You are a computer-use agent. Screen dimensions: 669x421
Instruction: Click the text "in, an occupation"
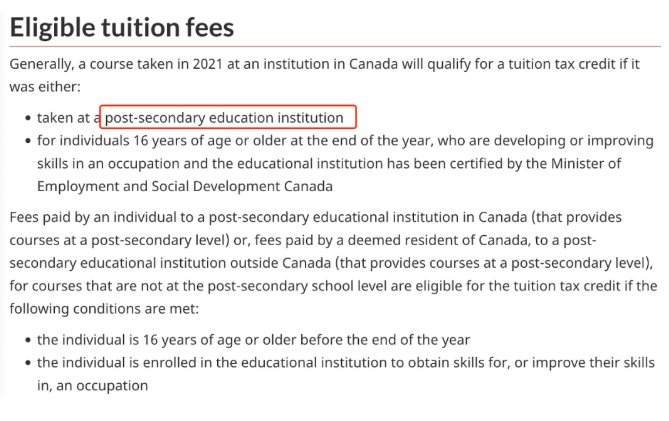(x=93, y=386)
